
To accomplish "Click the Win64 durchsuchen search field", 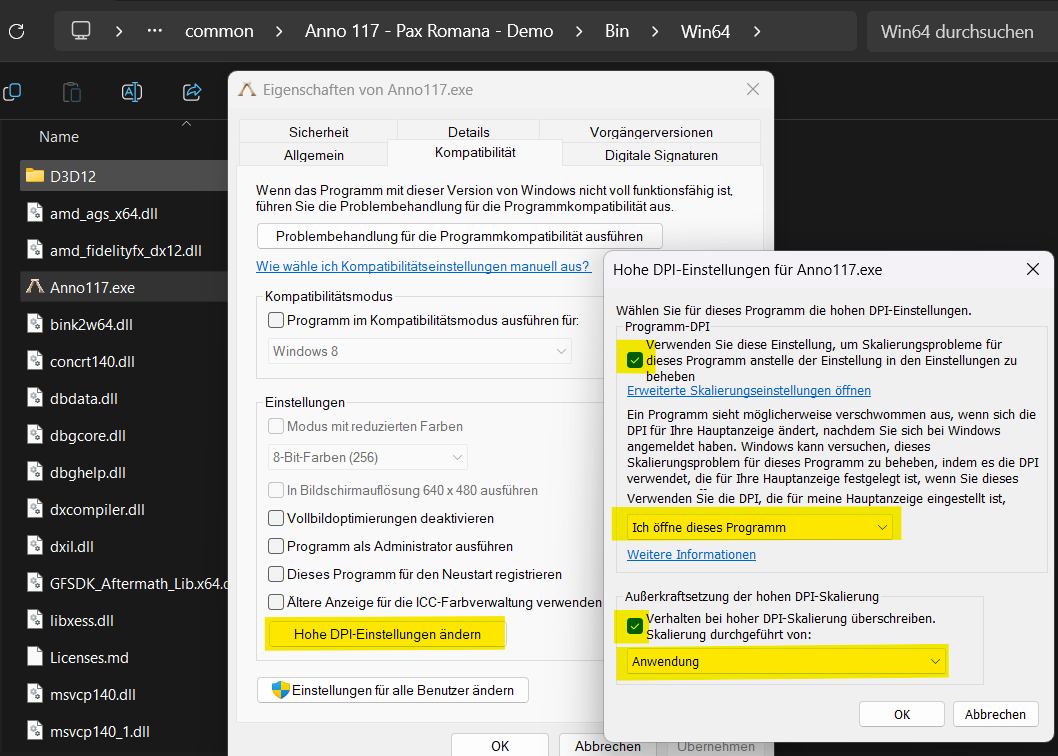I will click(x=962, y=31).
